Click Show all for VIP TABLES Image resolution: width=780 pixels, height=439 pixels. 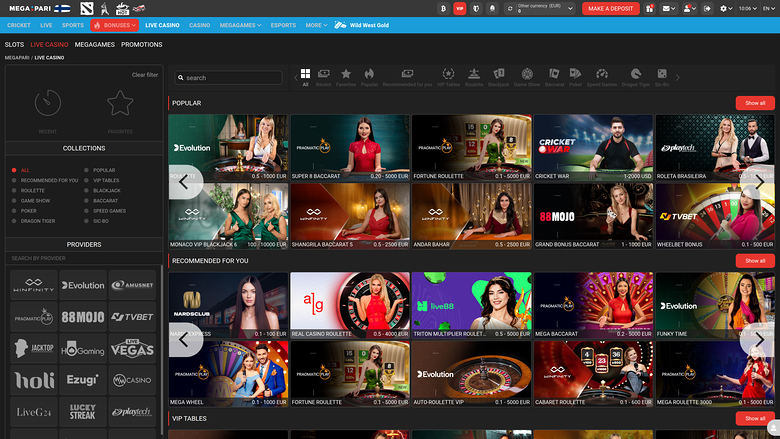point(755,418)
